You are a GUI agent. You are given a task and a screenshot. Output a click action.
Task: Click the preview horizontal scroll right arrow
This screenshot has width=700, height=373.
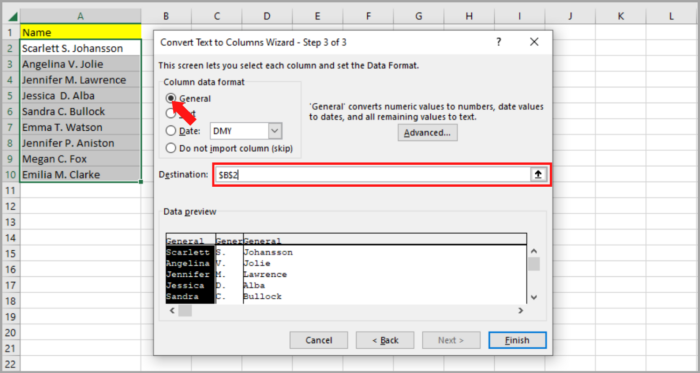pos(521,311)
